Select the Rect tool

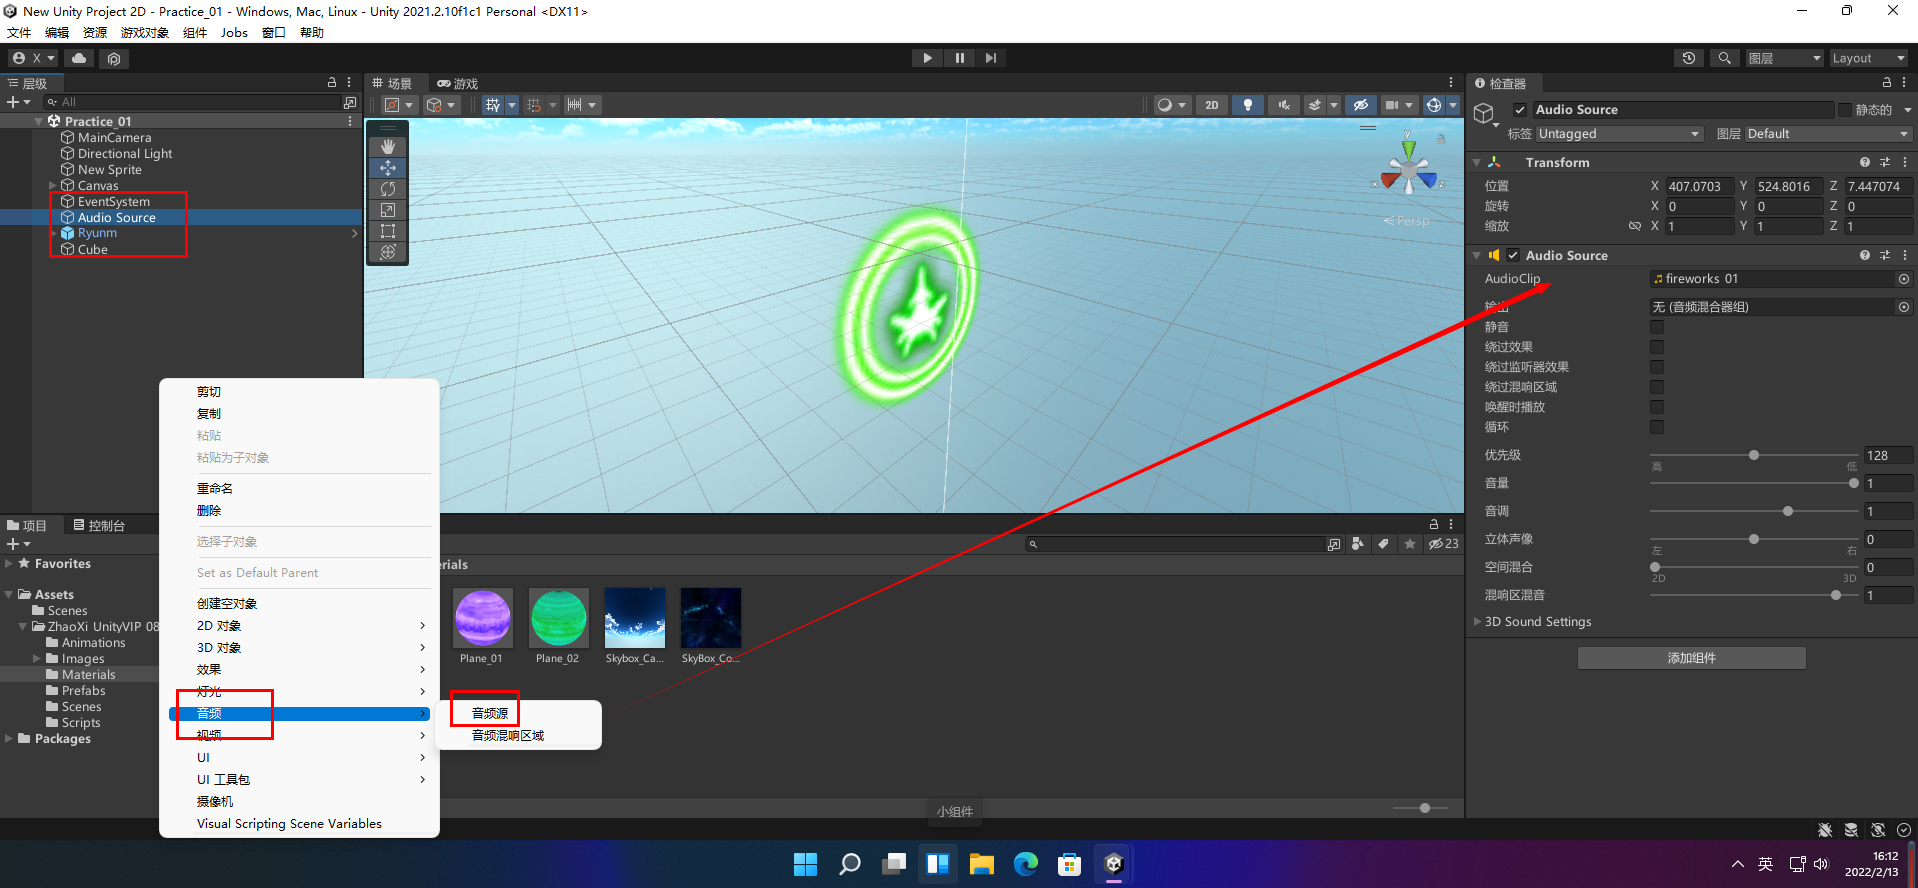click(x=388, y=230)
